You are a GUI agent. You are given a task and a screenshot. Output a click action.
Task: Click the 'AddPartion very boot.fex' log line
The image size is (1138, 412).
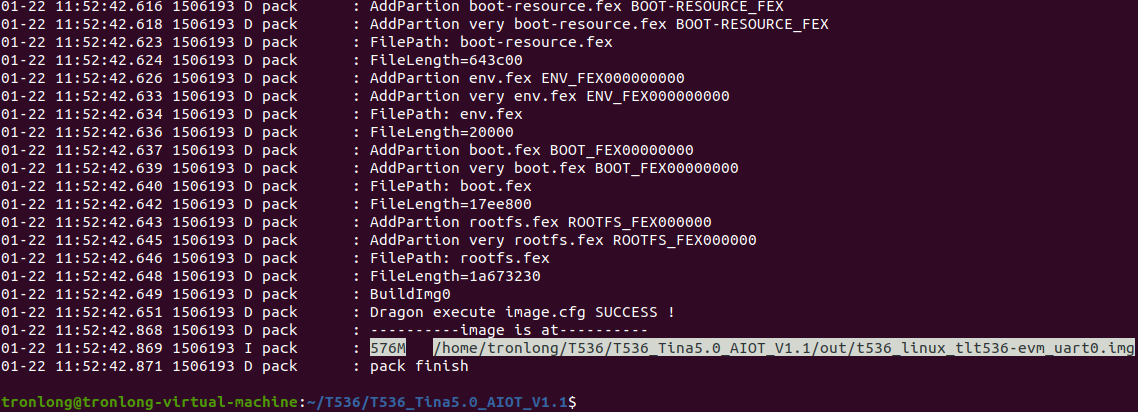pos(554,168)
